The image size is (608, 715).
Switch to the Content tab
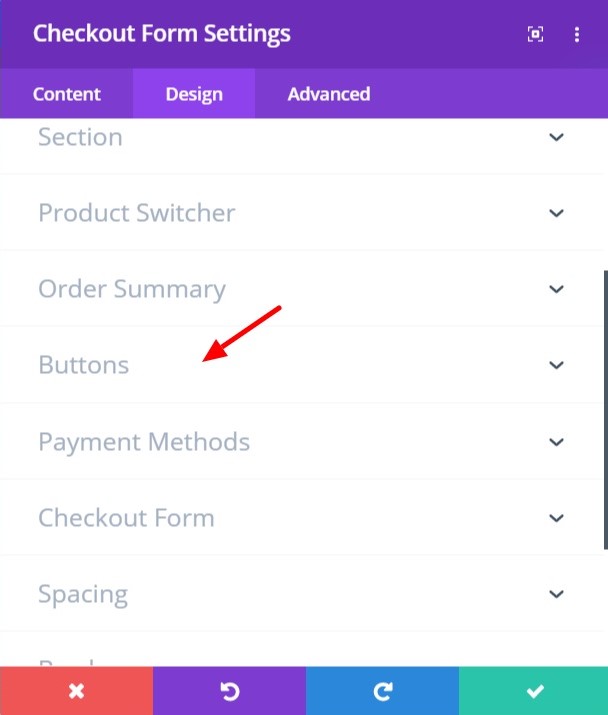click(67, 94)
